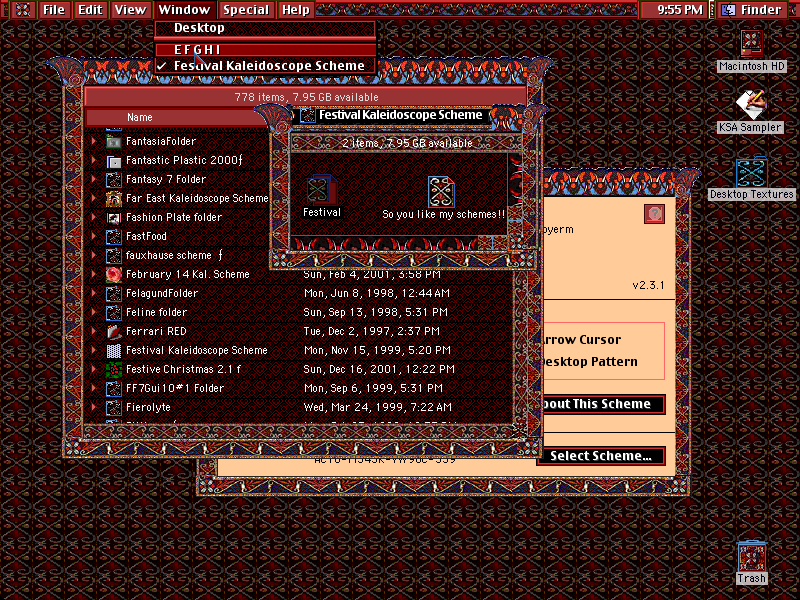Expand the FastFood disclosure triangle

(93, 236)
